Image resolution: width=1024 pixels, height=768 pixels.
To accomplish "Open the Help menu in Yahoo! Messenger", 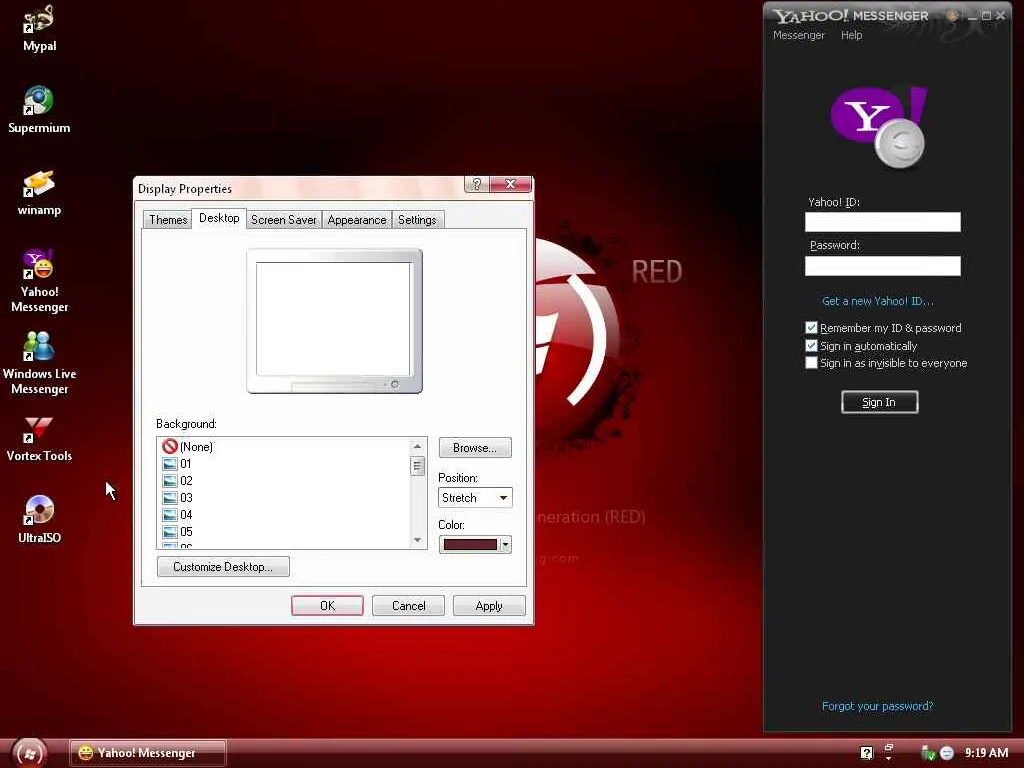I will click(x=852, y=35).
